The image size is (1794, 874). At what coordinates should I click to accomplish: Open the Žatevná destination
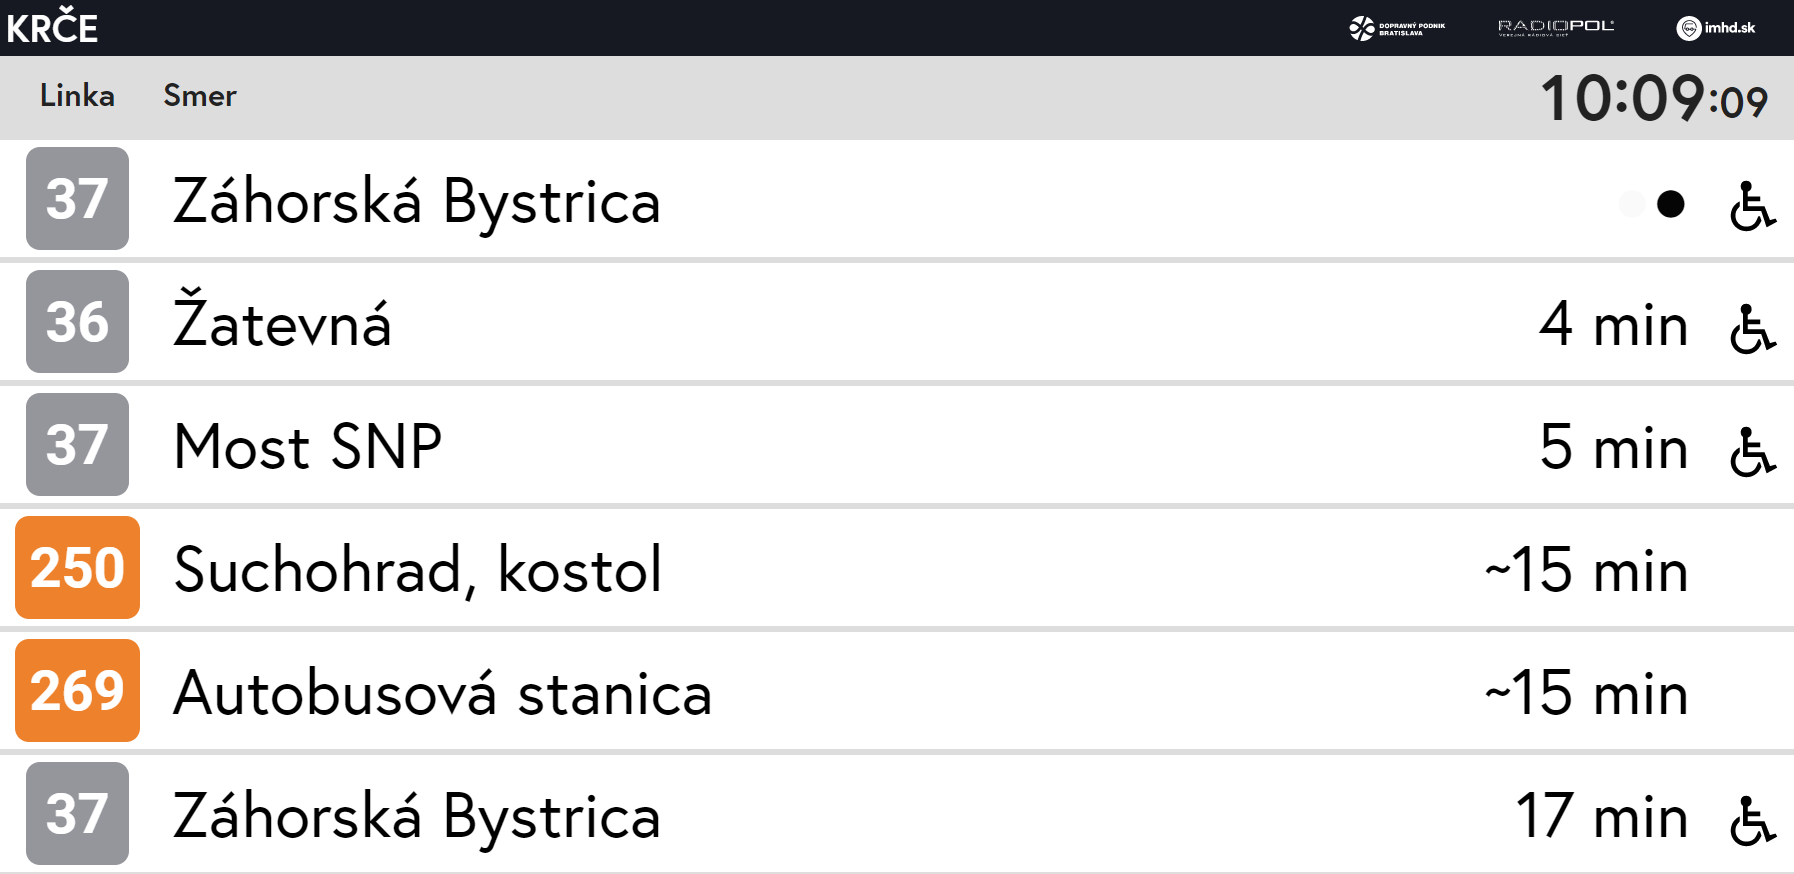tap(282, 322)
